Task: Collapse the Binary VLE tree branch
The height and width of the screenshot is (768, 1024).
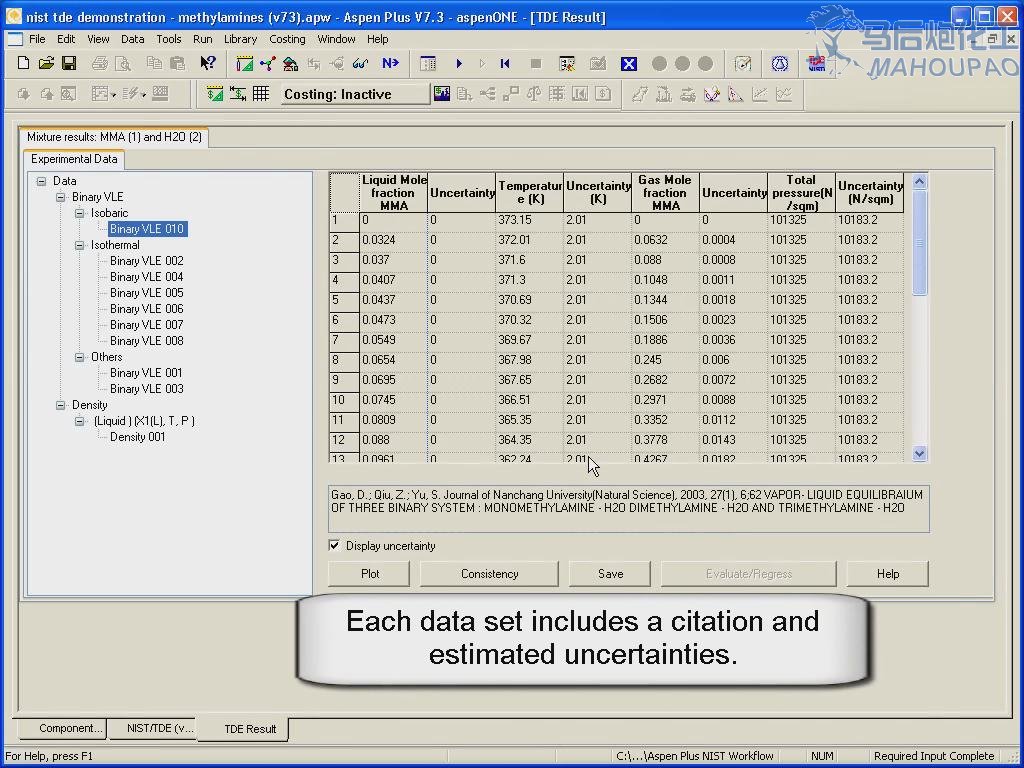Action: (61, 197)
